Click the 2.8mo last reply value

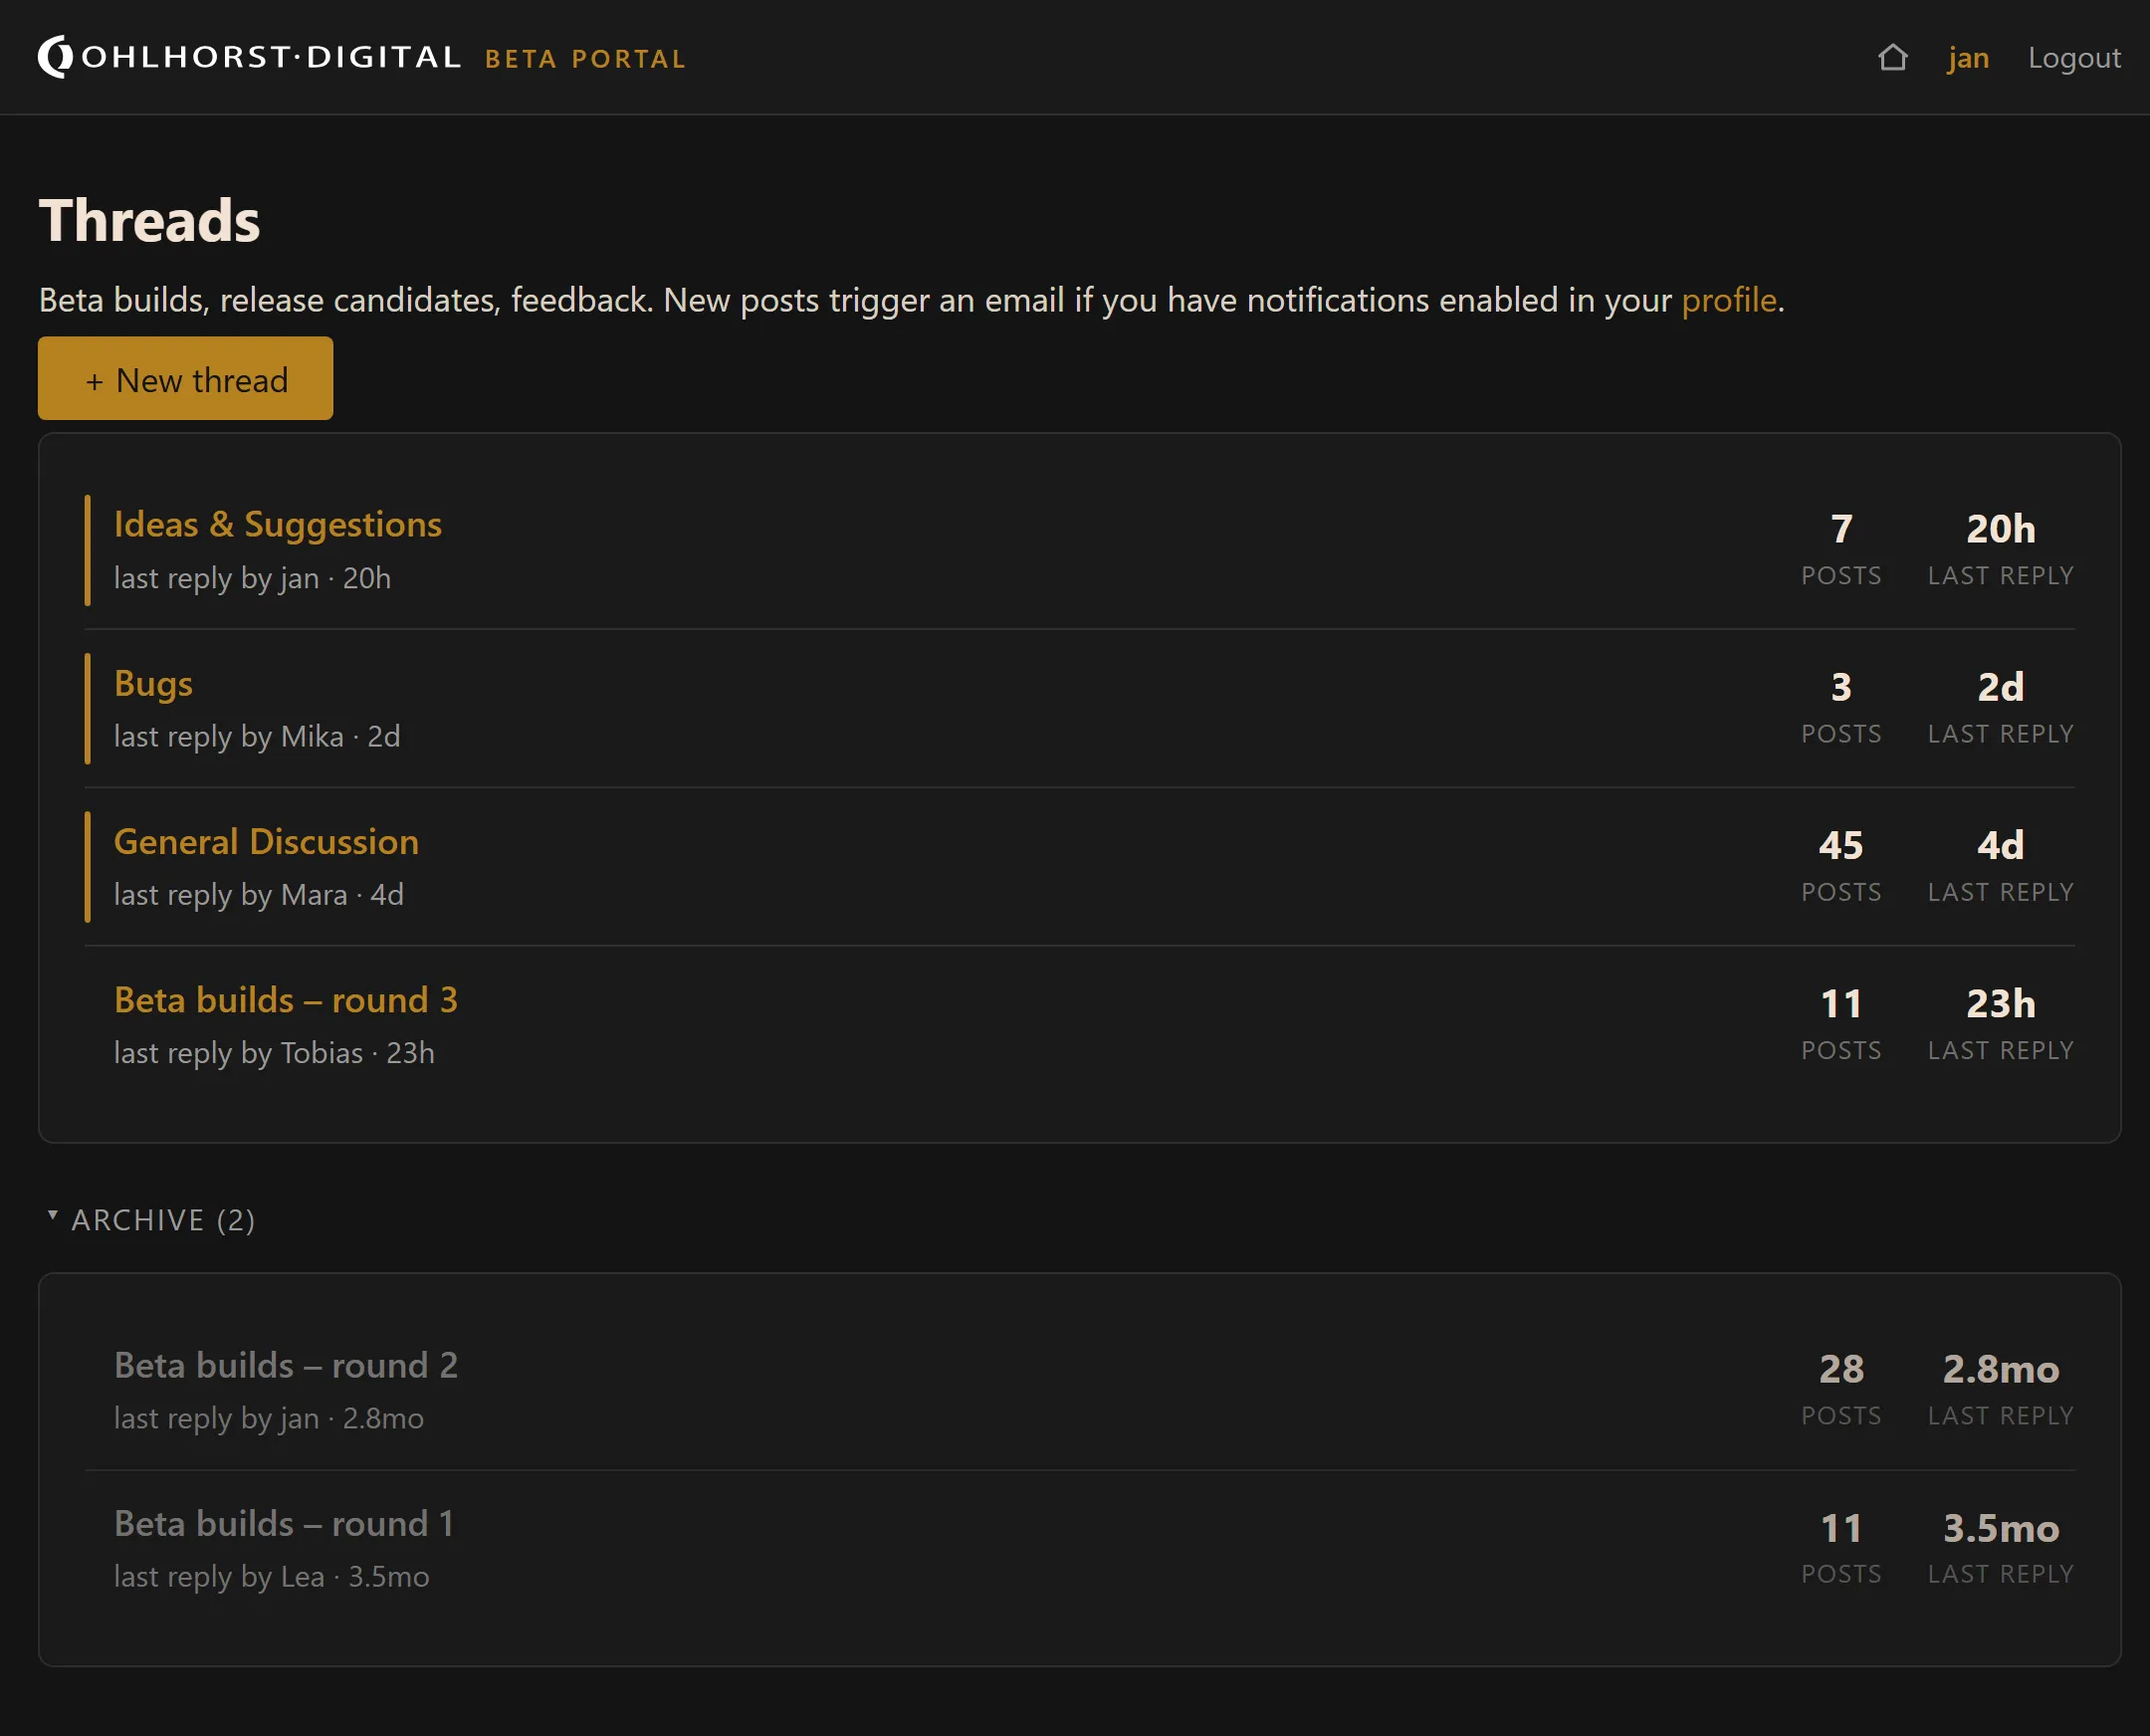pyautogui.click(x=2000, y=1369)
